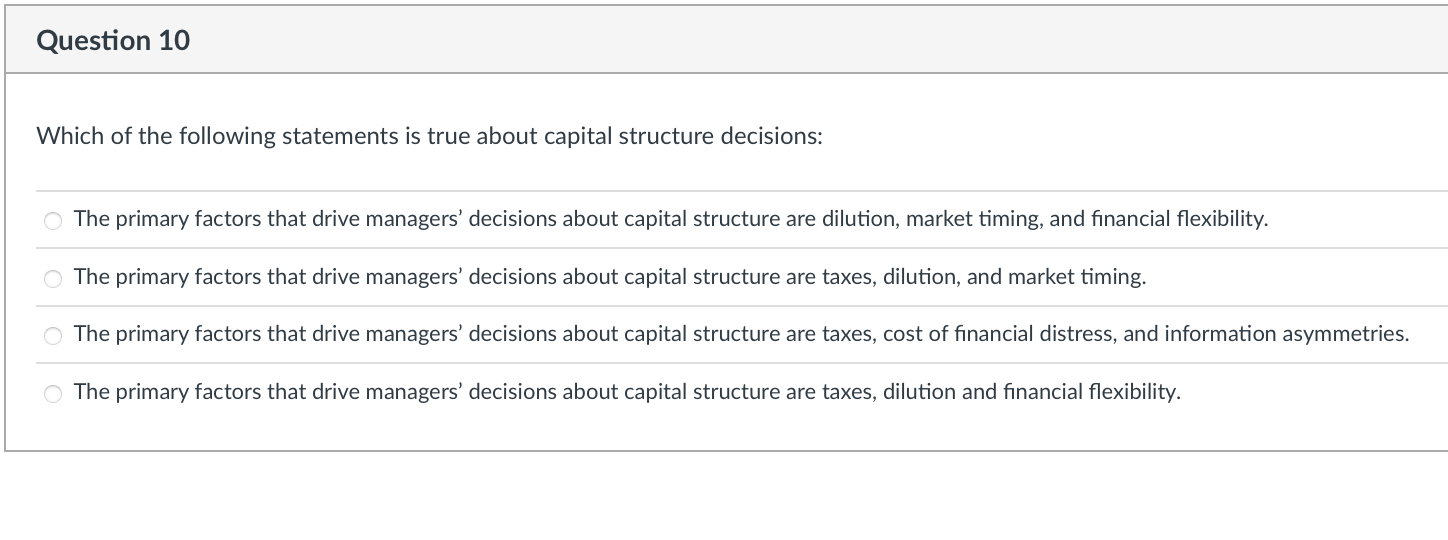Click the phrase 'cost of financial distress'
The width and height of the screenshot is (1448, 540).
998,334
